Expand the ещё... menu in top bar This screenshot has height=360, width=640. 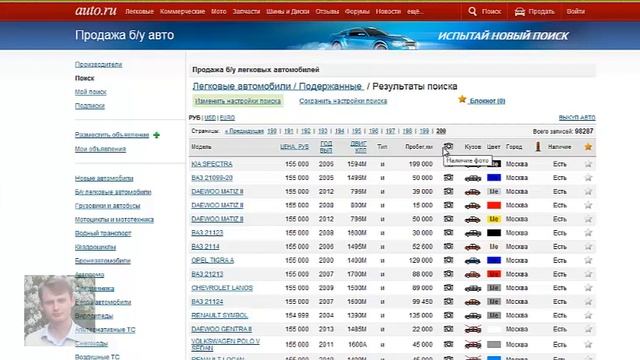click(x=415, y=11)
